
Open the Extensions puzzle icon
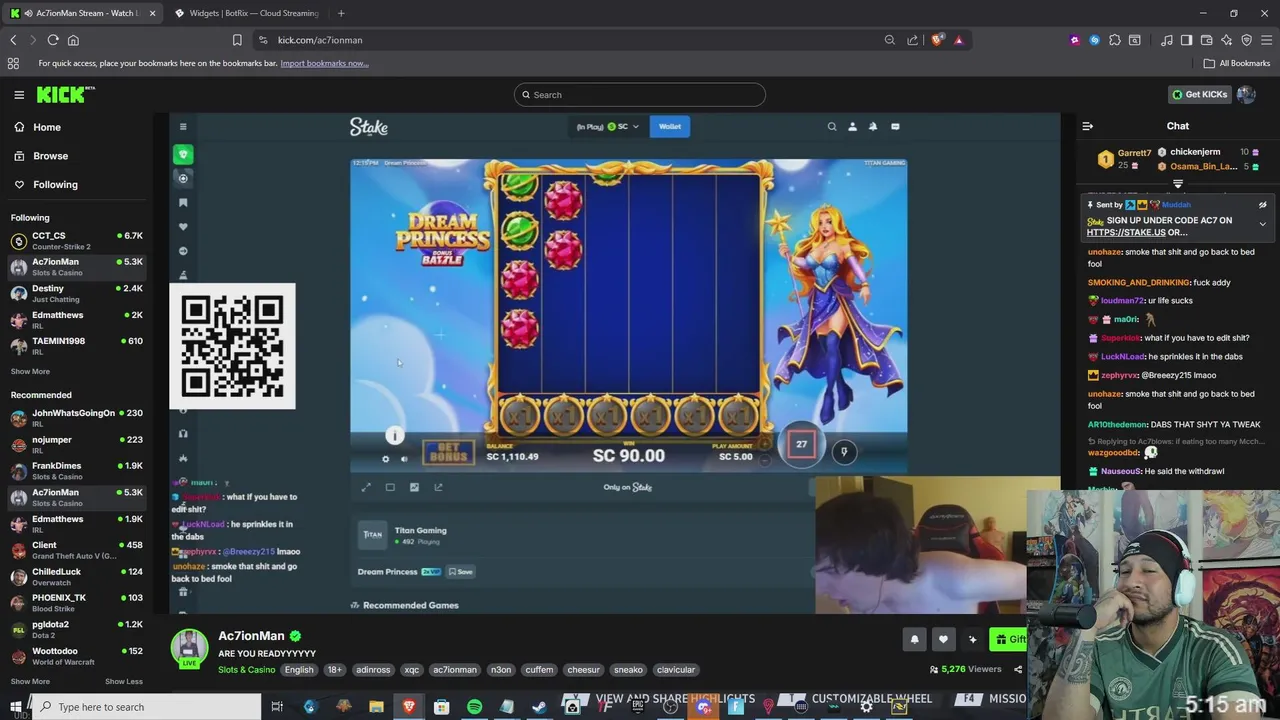click(1115, 40)
